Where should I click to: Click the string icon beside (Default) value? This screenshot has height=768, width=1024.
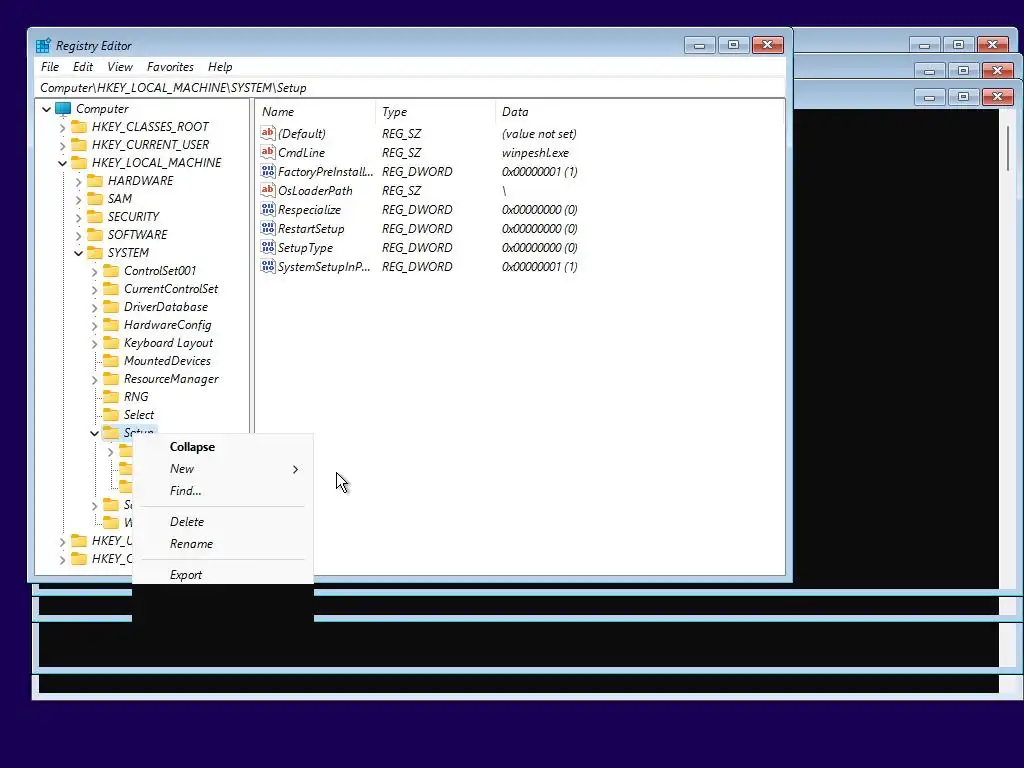coord(268,133)
